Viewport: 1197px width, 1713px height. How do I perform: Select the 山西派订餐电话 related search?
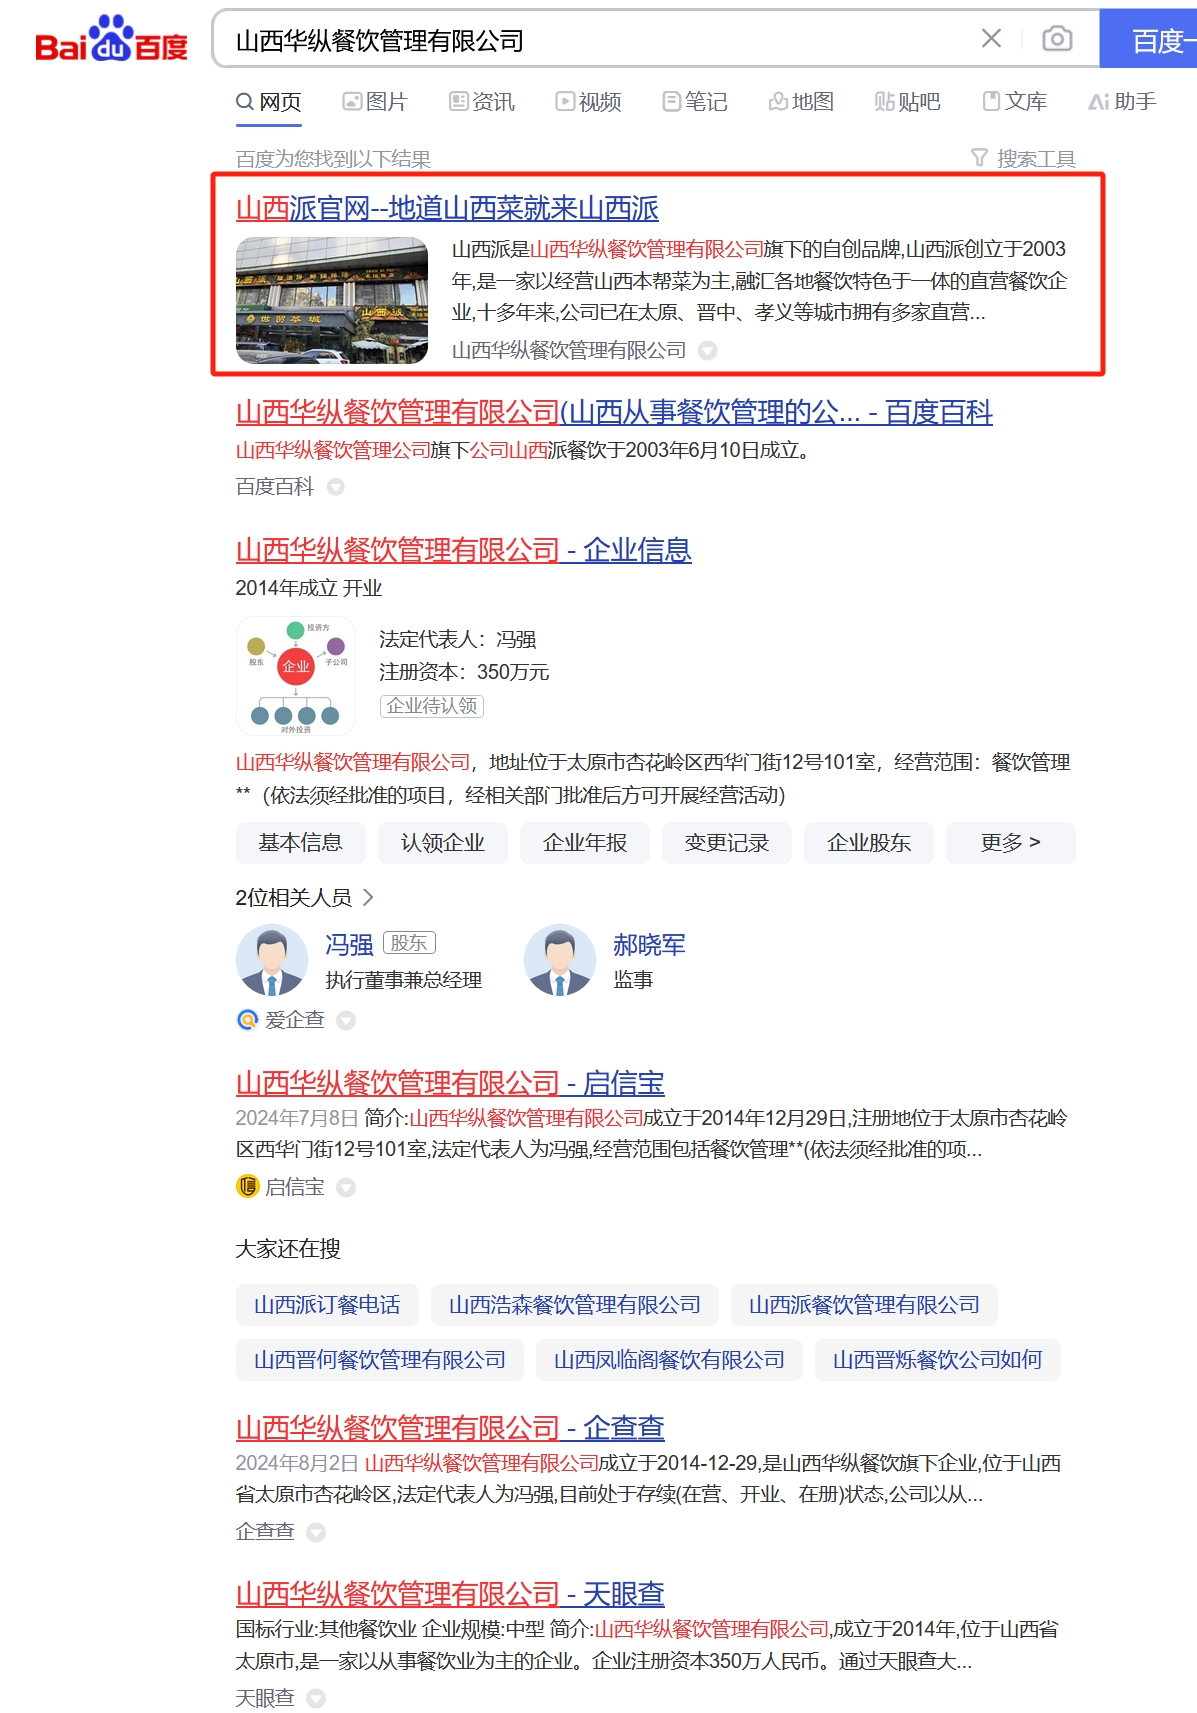[x=327, y=1304]
